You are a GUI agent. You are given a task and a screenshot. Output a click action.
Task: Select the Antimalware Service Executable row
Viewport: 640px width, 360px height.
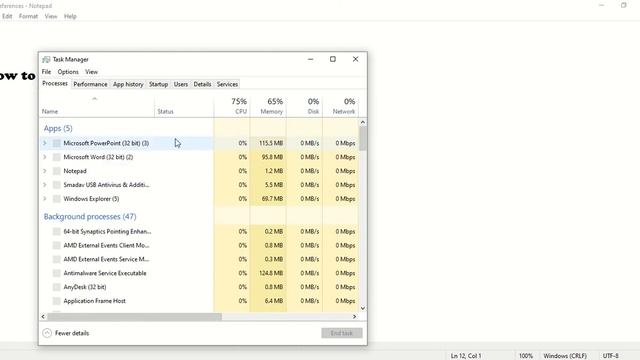click(x=199, y=273)
